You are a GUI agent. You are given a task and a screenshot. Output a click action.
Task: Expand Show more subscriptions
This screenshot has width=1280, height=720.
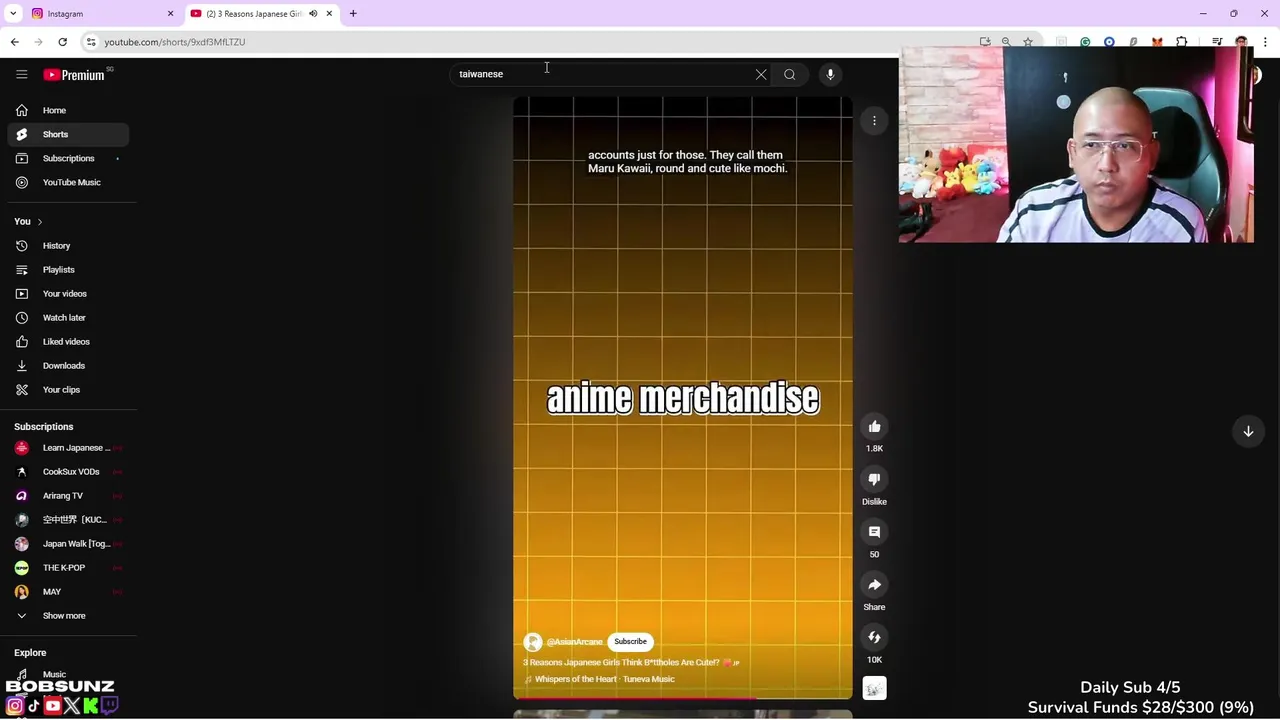click(x=68, y=615)
